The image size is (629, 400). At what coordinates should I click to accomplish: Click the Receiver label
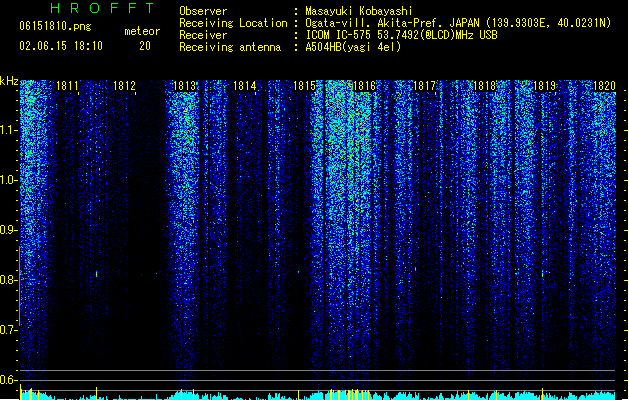tap(203, 35)
